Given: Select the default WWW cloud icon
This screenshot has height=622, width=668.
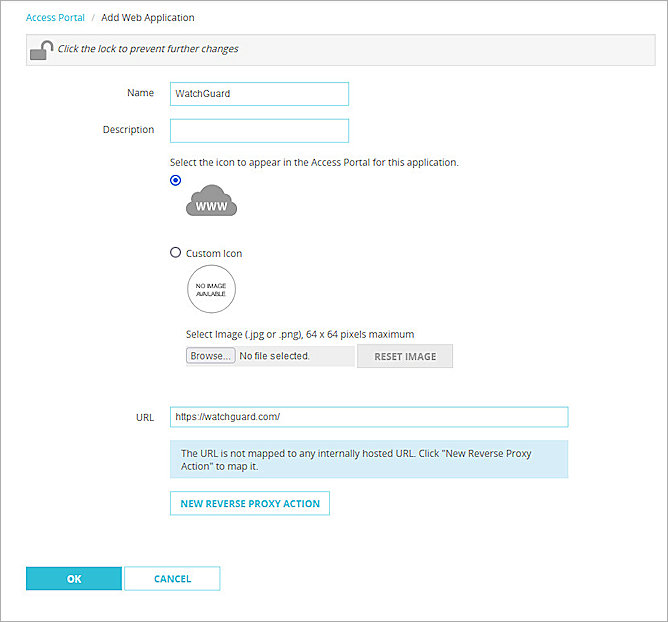Looking at the screenshot, I should (x=211, y=201).
